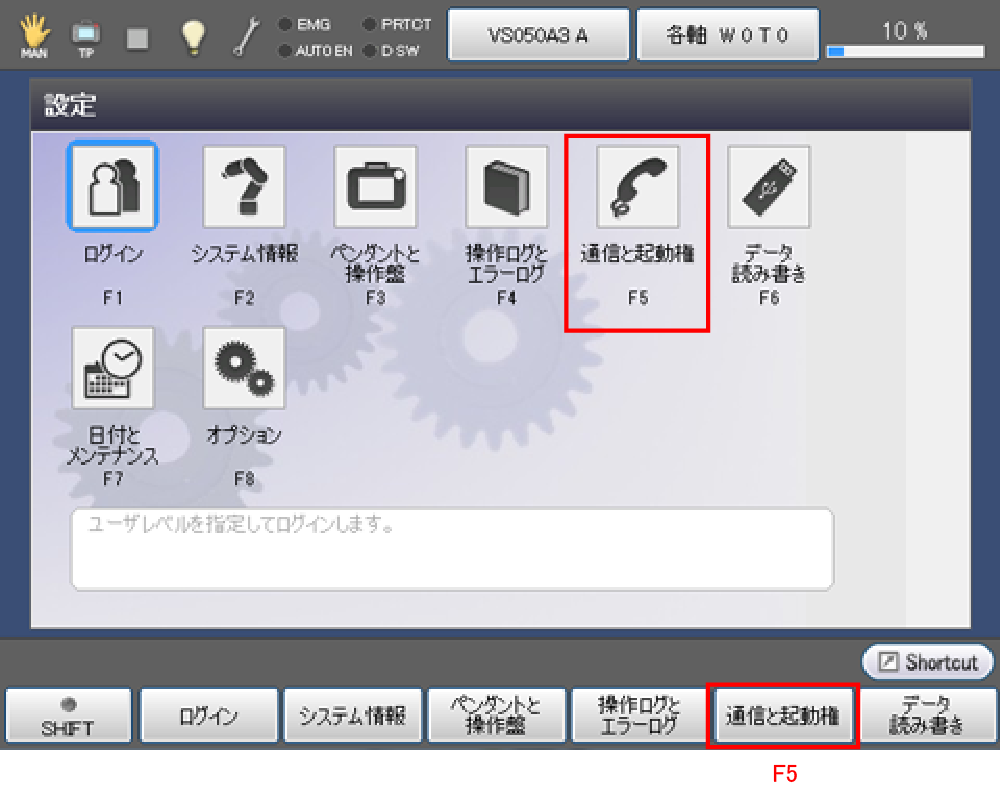Screen dimensions: 1000x785
Task: Open the オプション gears icon
Action: pyautogui.click(x=244, y=368)
